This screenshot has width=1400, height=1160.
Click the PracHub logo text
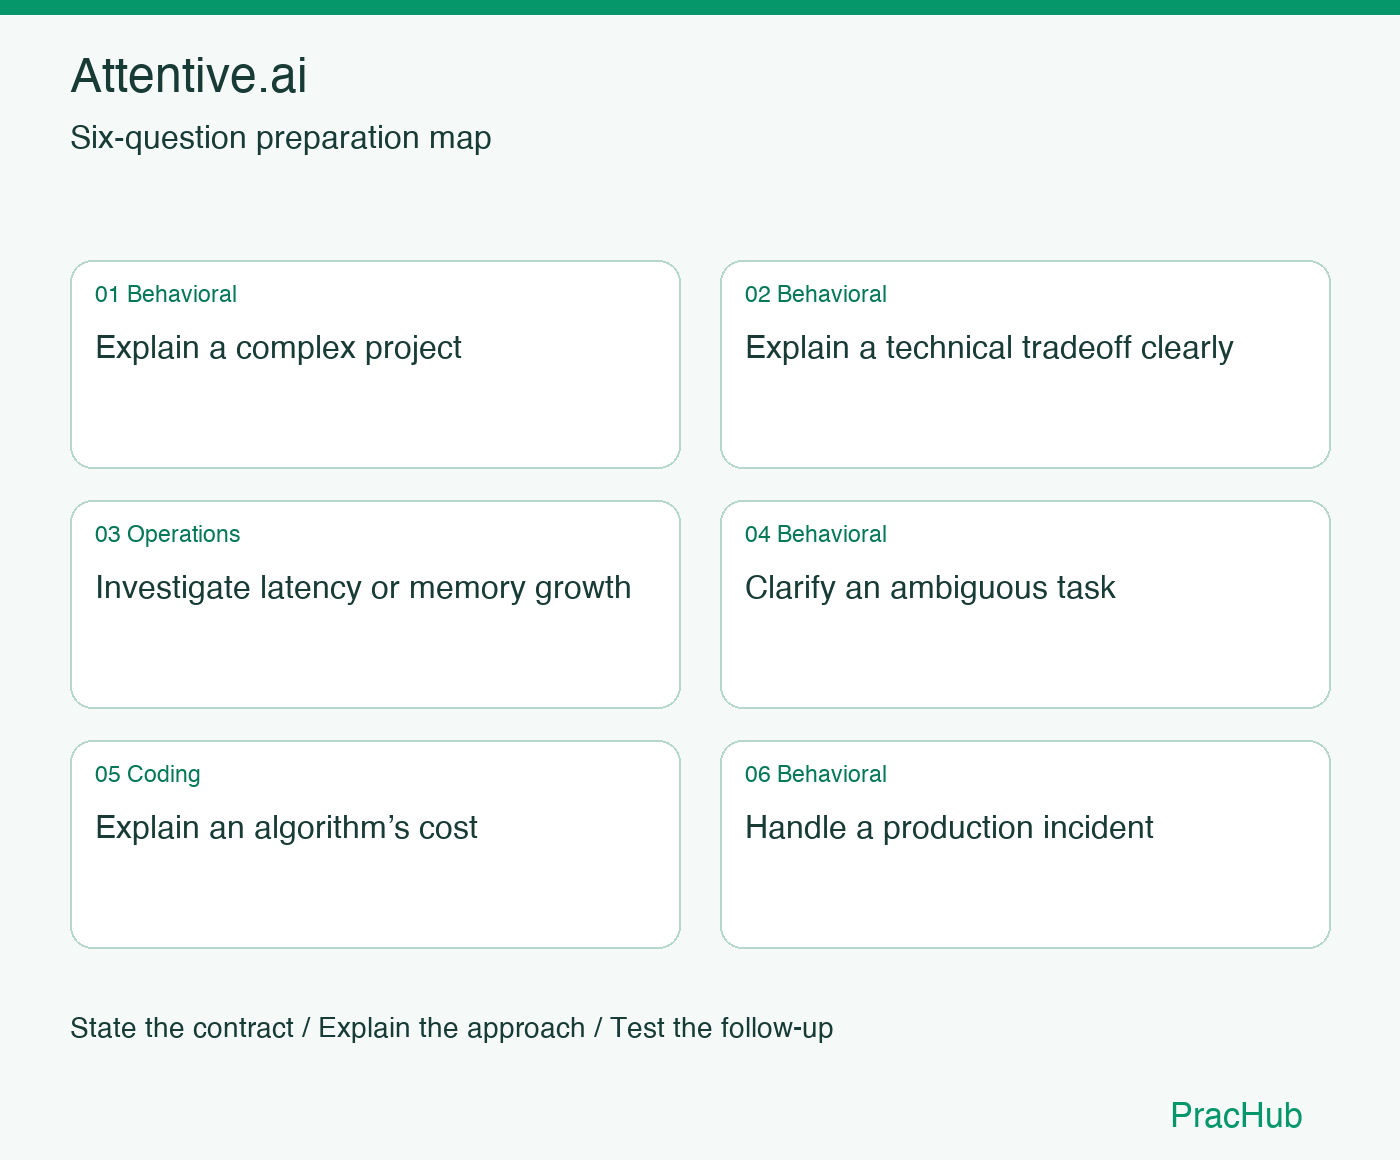(x=1236, y=1115)
